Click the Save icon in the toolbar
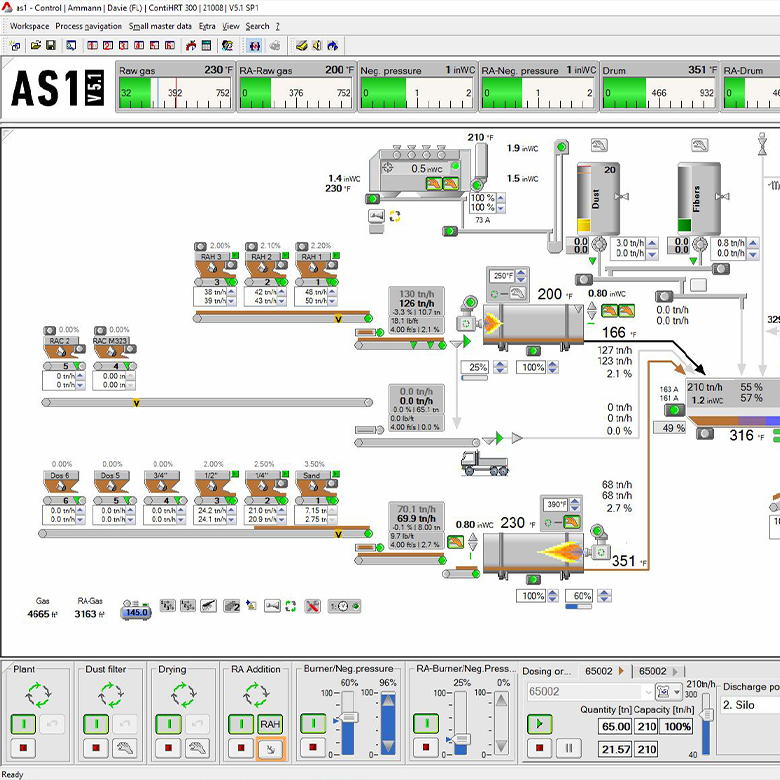This screenshot has width=780, height=780. (x=50, y=45)
